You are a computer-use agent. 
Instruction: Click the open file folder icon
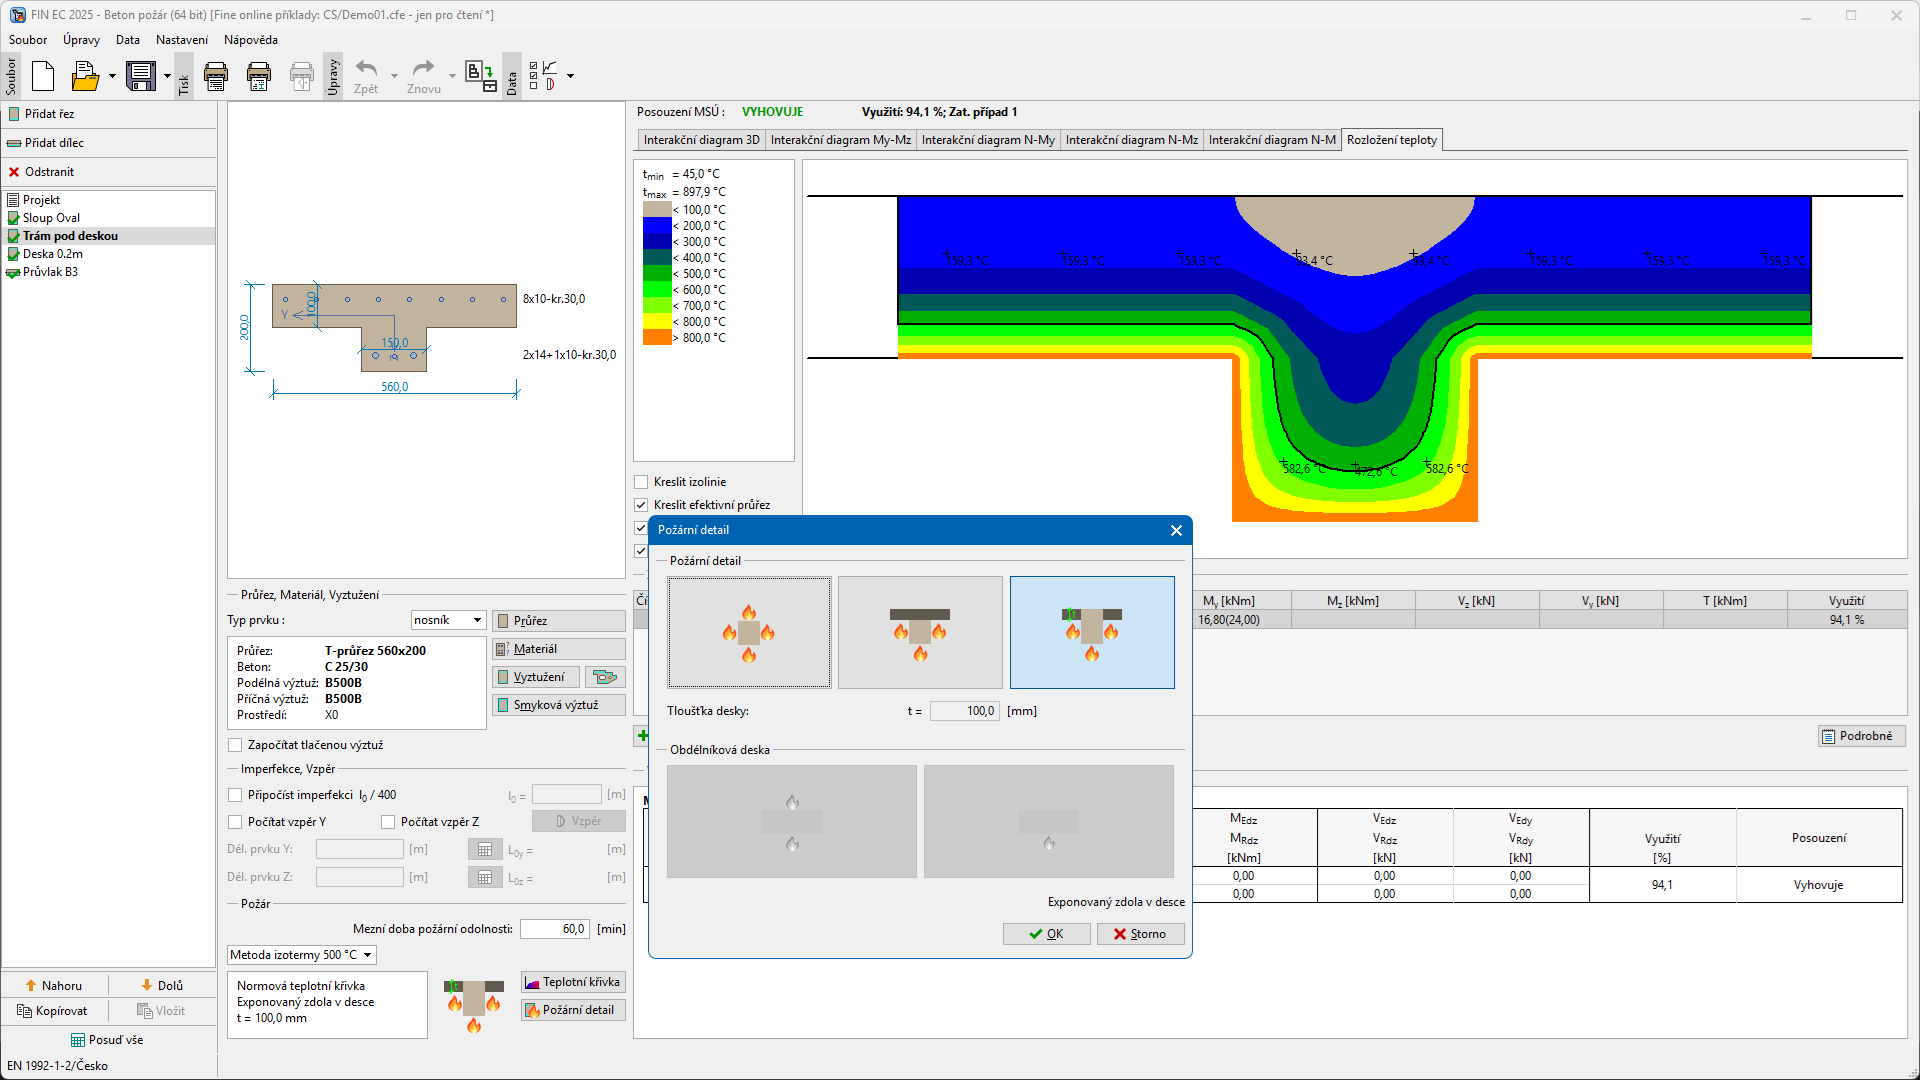pyautogui.click(x=85, y=76)
